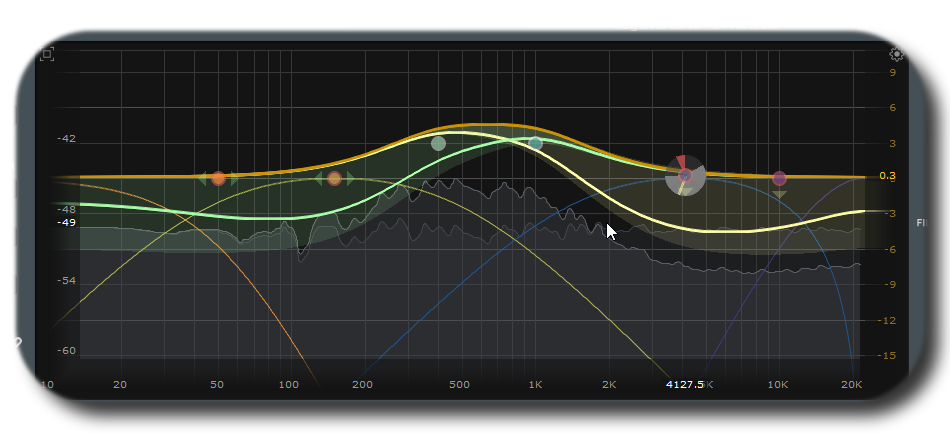Click the 4127.5 frequency readout on the axis

pos(686,384)
